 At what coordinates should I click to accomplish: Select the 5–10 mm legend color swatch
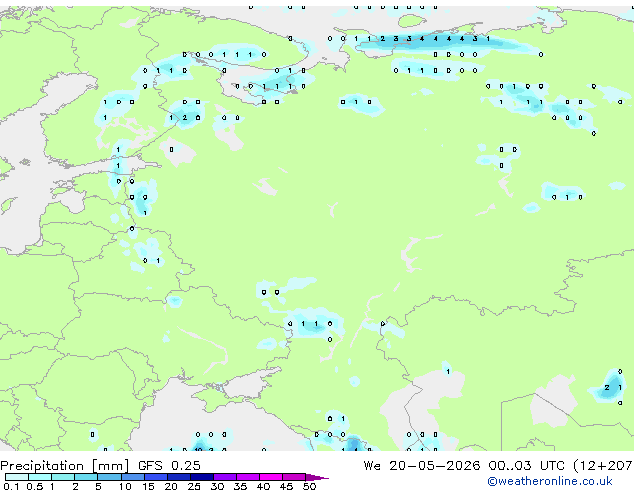click(109, 477)
